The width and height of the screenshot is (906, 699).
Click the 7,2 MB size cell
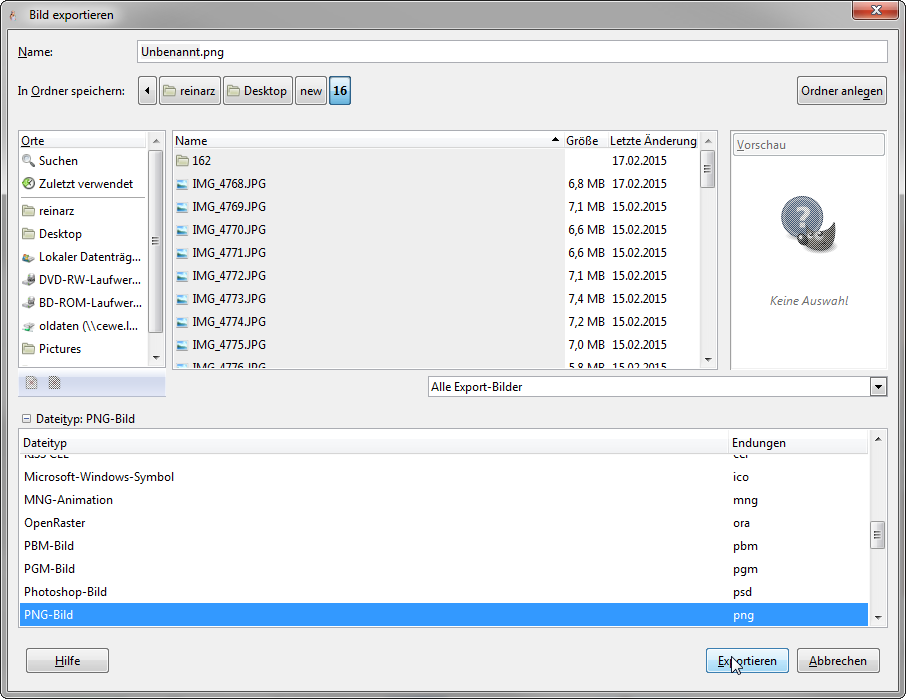(x=586, y=322)
